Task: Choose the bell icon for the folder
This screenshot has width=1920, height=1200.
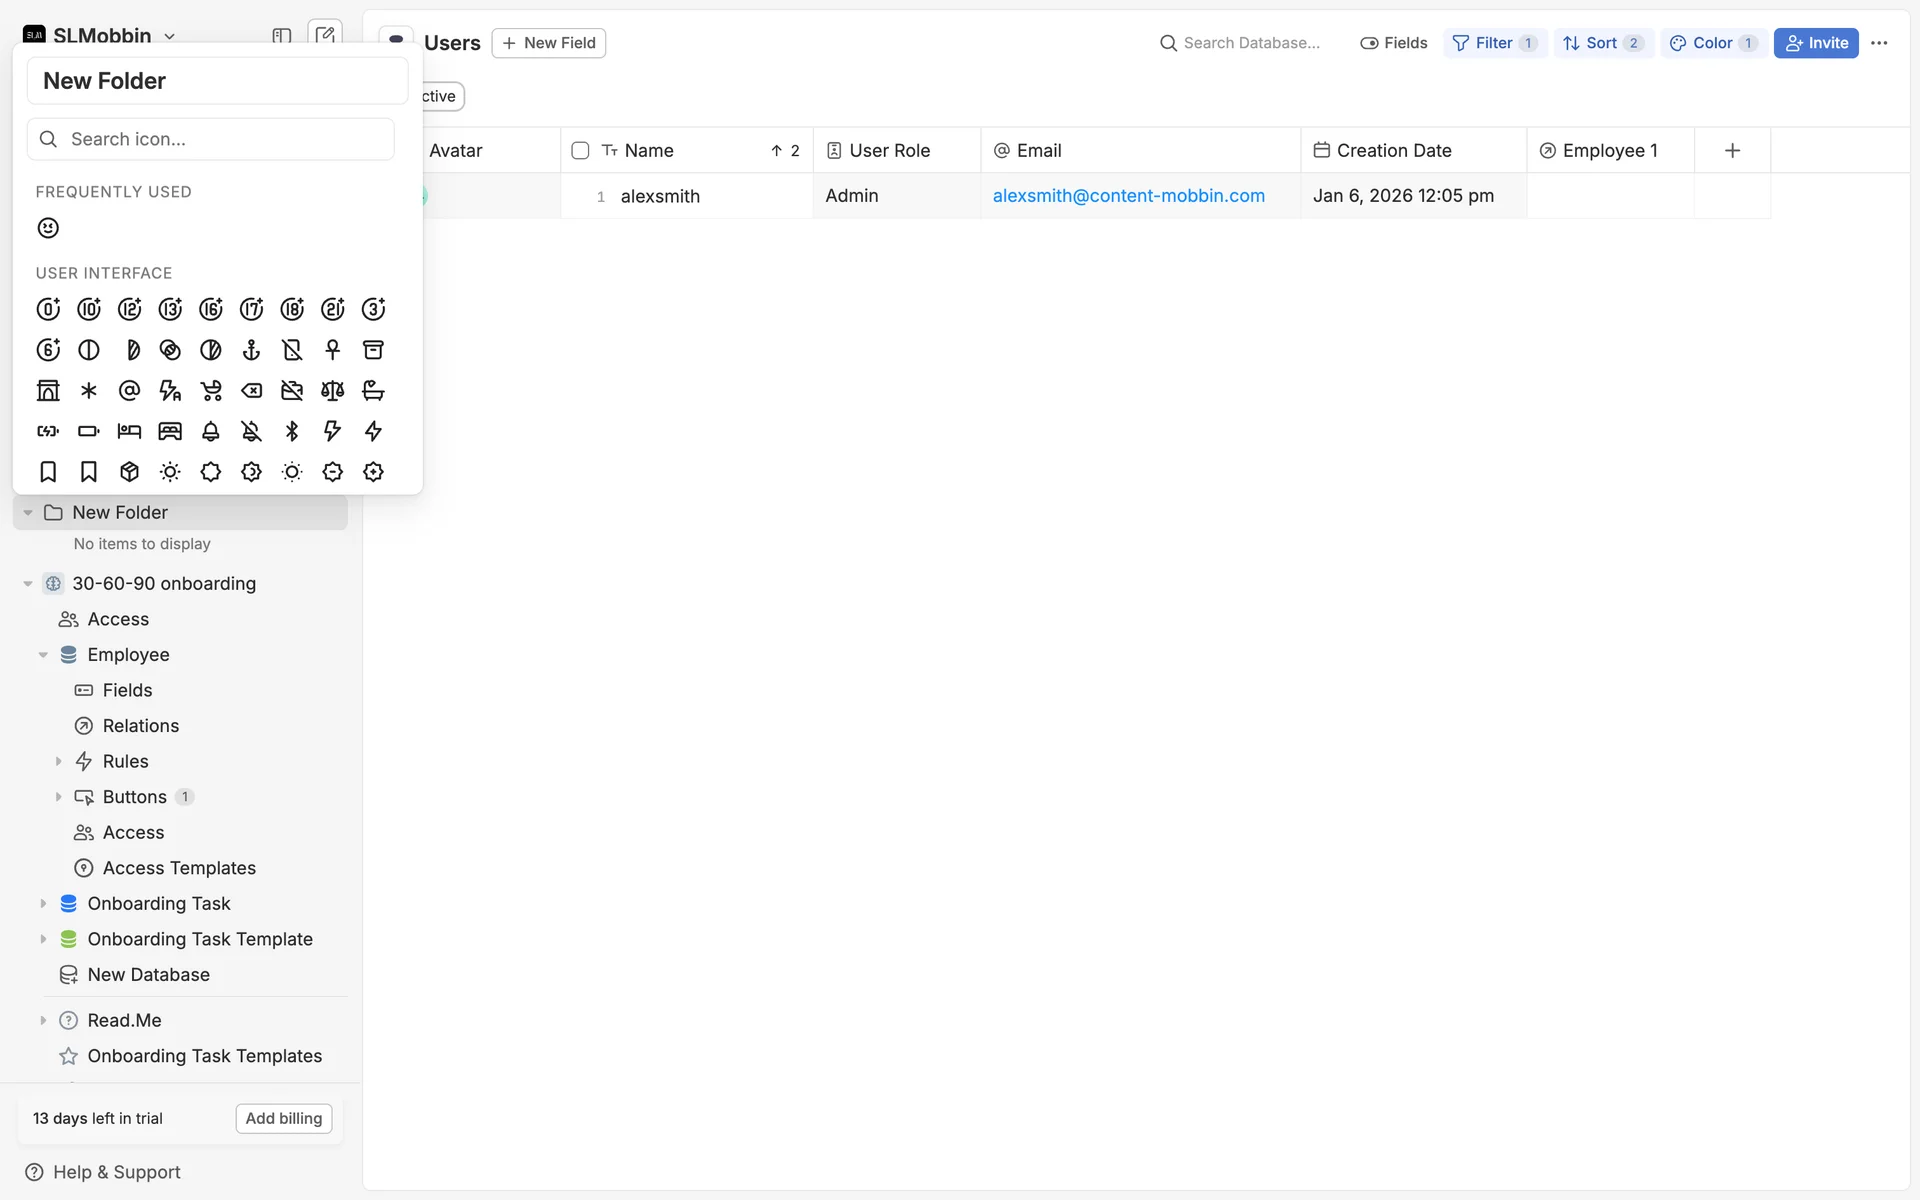Action: [211, 431]
